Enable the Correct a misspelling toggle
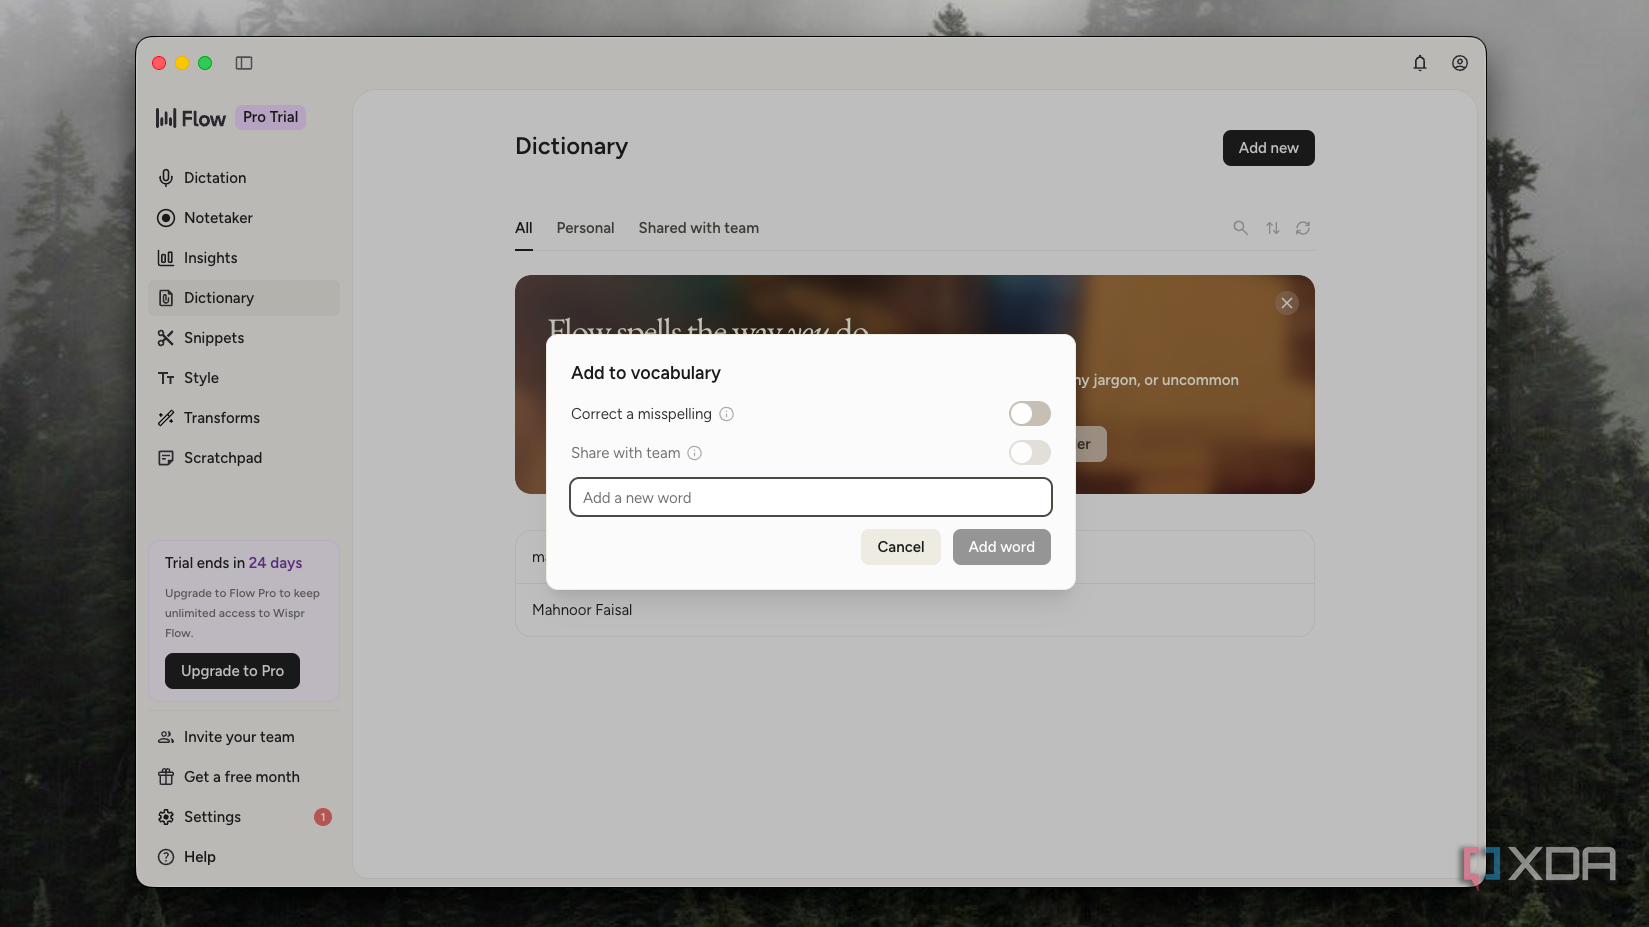Screen dimensions: 1649x927 (x=1030, y=414)
